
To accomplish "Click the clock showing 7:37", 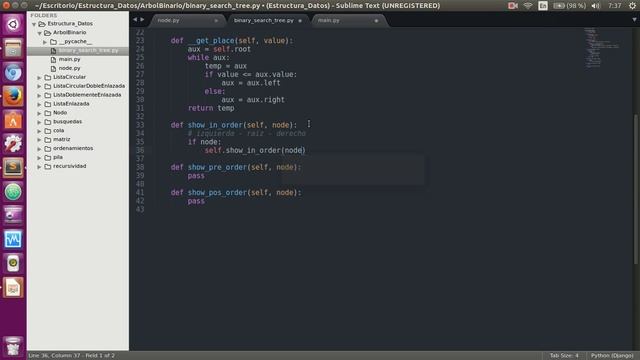I will (614, 6).
